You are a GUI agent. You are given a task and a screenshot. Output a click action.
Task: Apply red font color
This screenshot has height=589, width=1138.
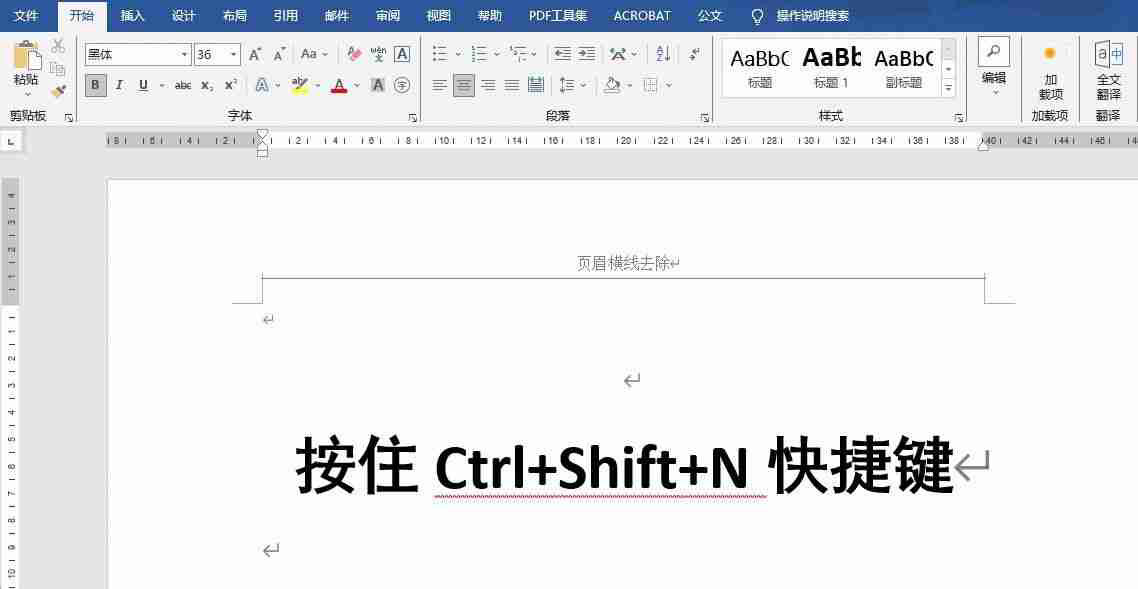click(339, 86)
